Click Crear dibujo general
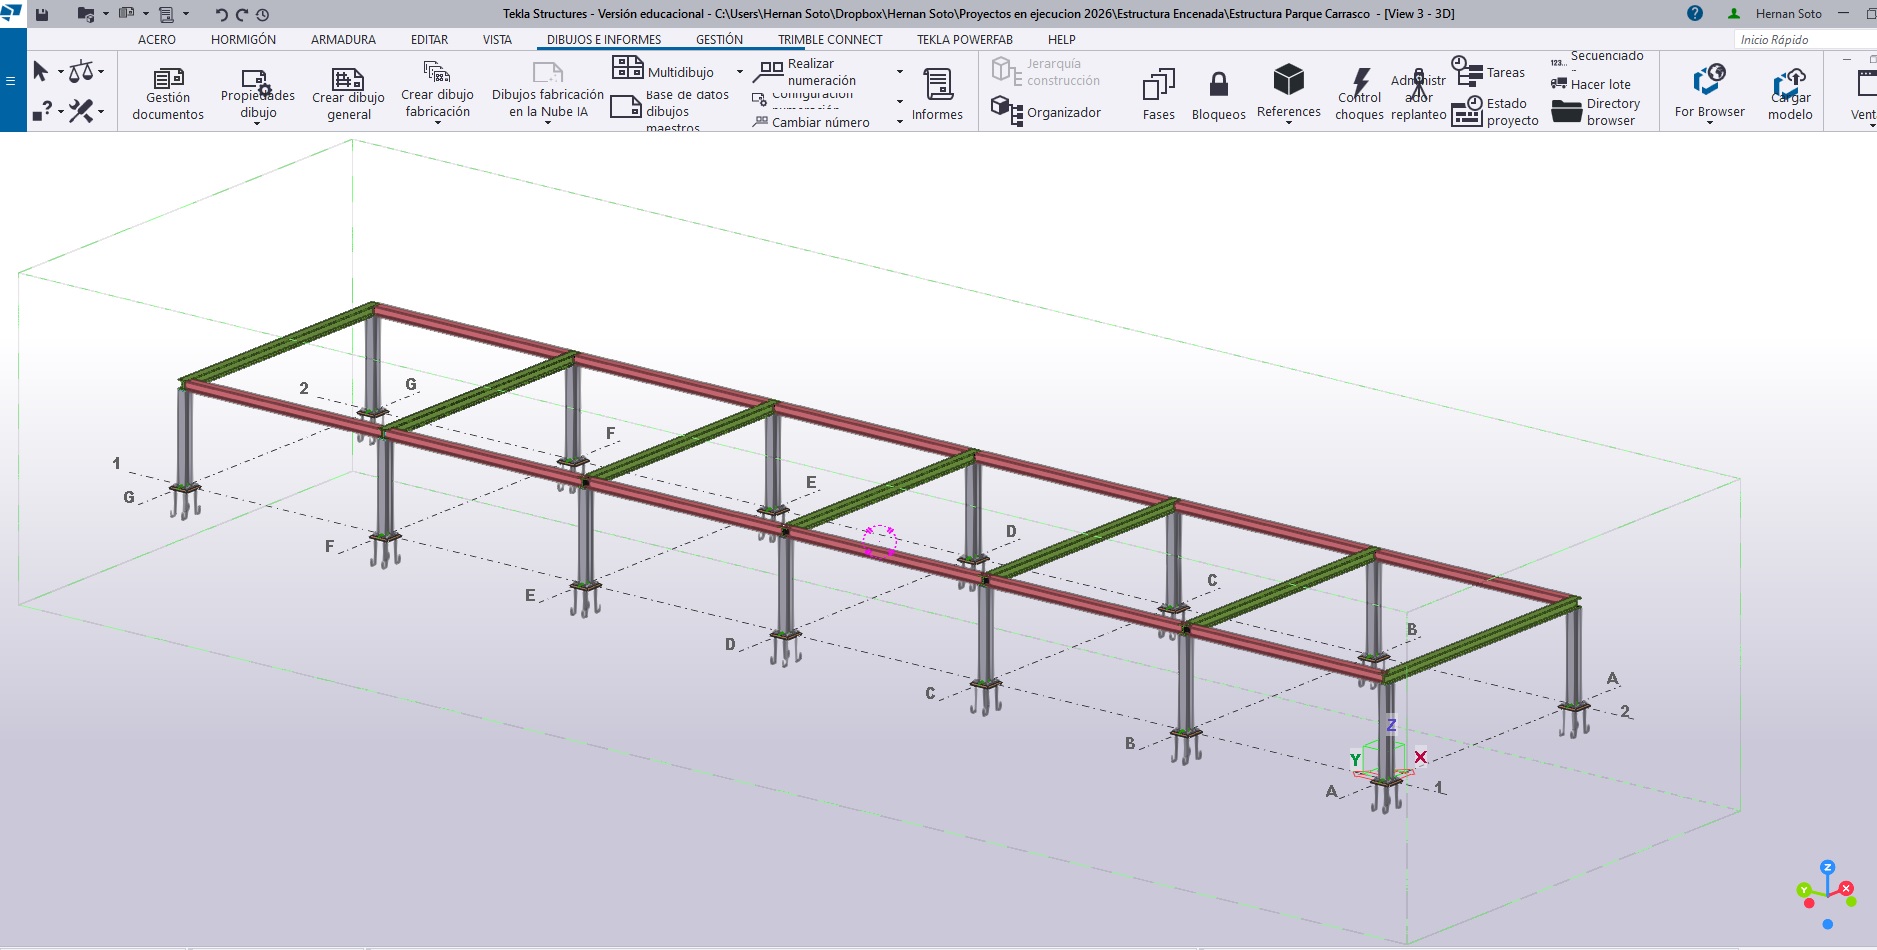The width and height of the screenshot is (1877, 950). click(x=348, y=94)
